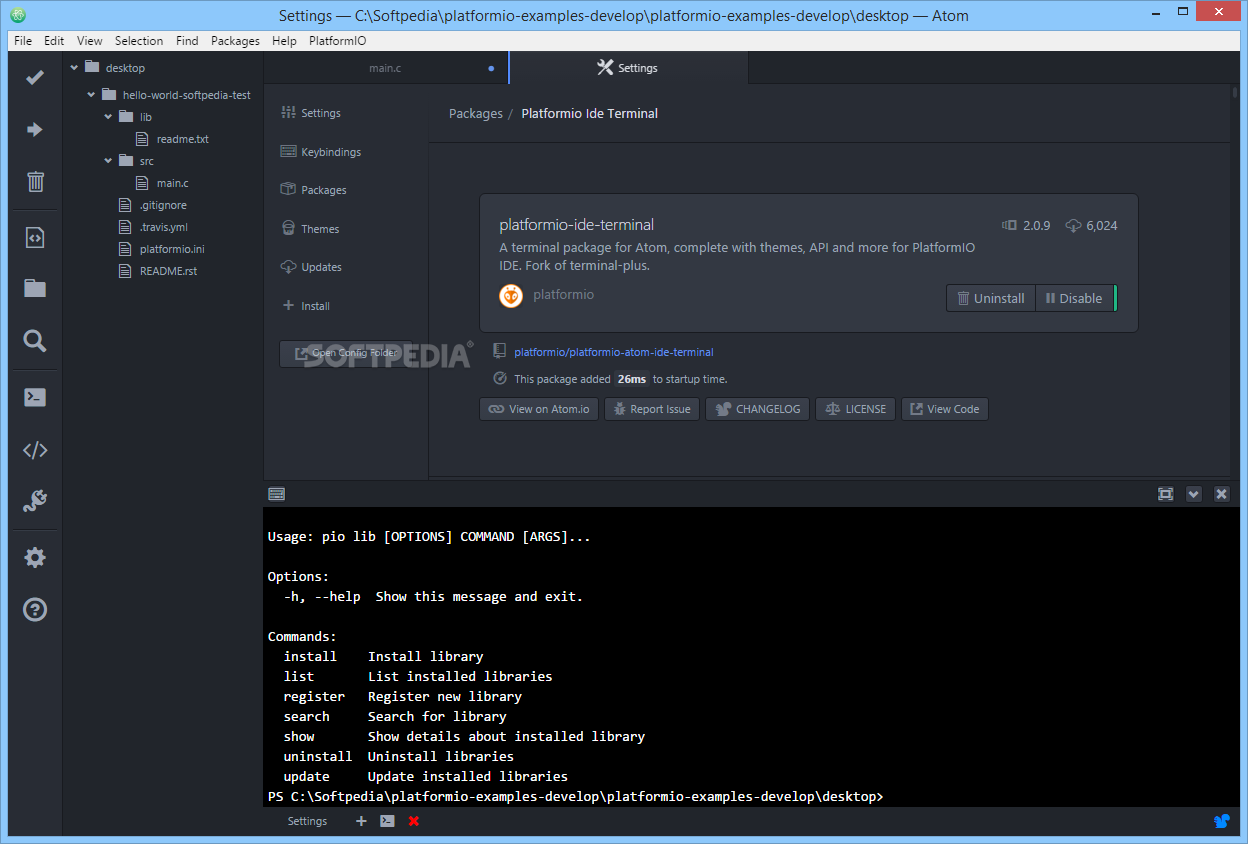Maximize the terminal panel
Viewport: 1248px width, 844px height.
[x=1165, y=494]
